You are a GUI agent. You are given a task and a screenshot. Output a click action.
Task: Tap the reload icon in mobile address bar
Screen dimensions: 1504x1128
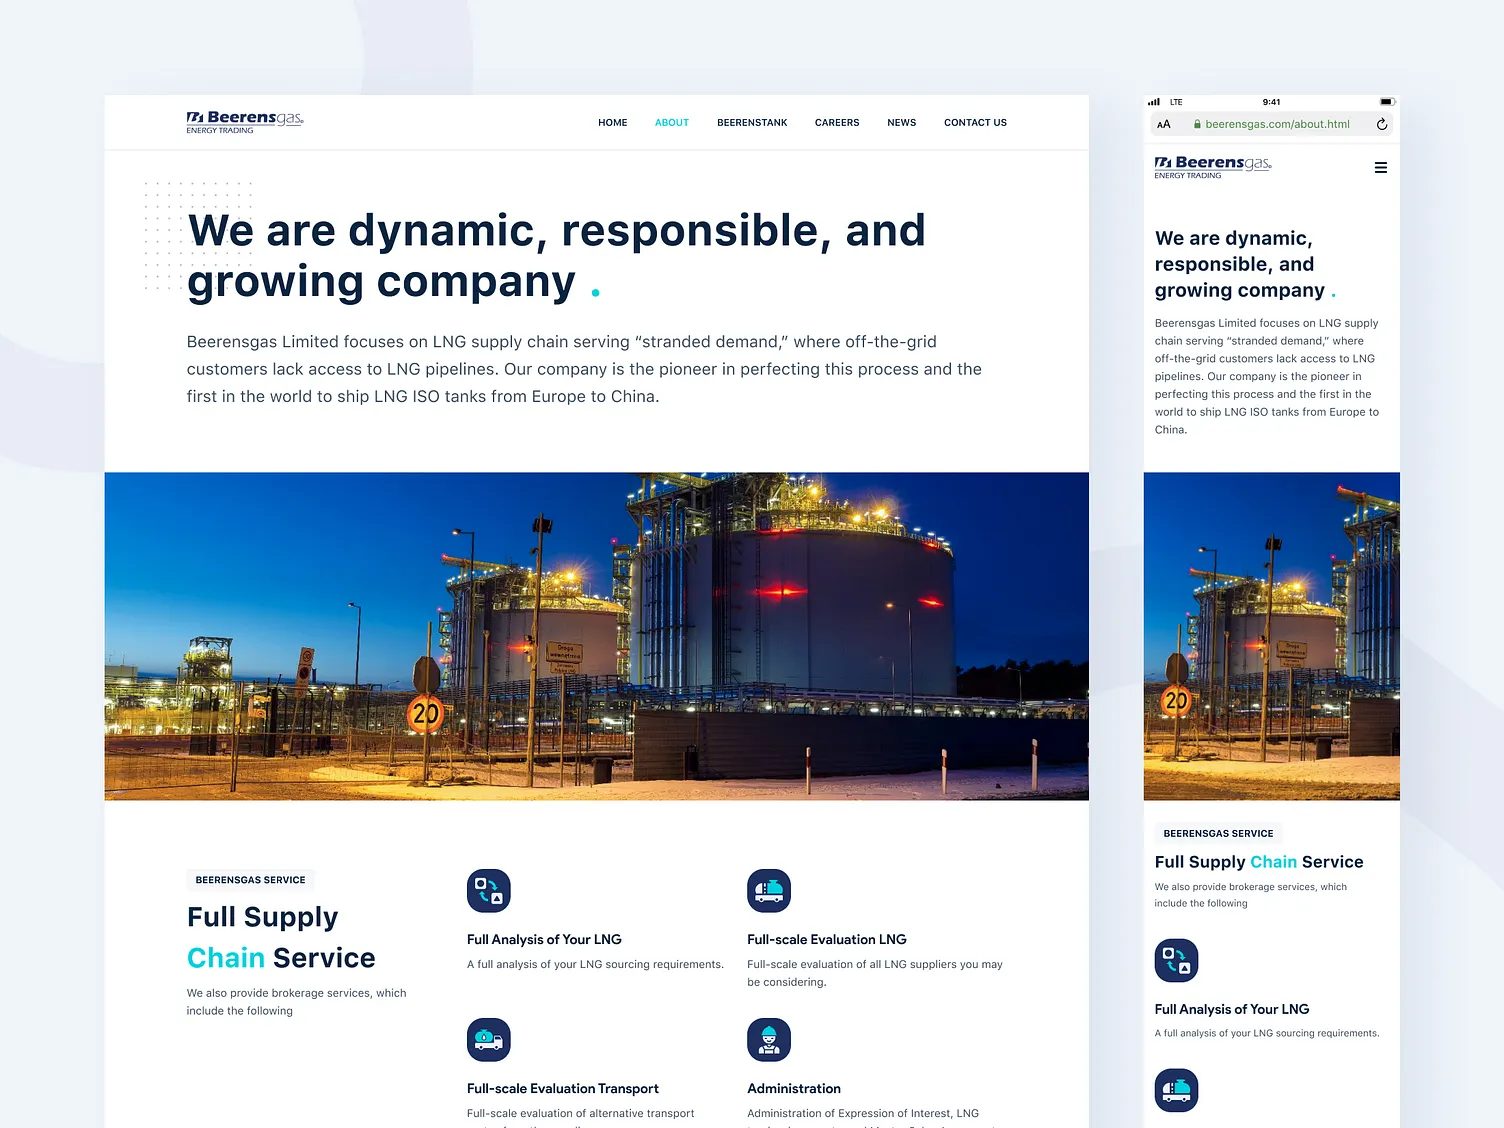click(x=1381, y=124)
